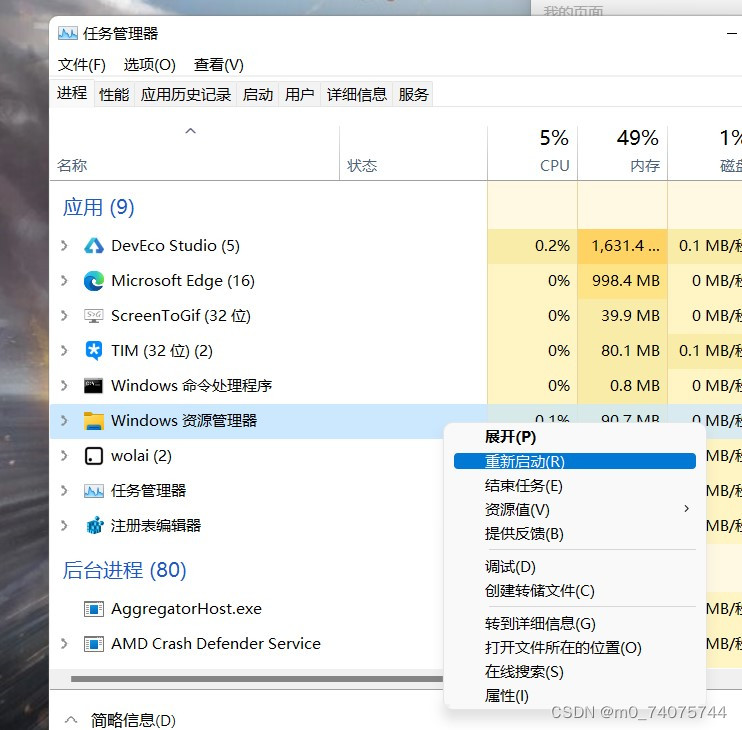Screen dimensions: 742x730
Task: Switch to the 启动 tab
Action: [x=258, y=95]
